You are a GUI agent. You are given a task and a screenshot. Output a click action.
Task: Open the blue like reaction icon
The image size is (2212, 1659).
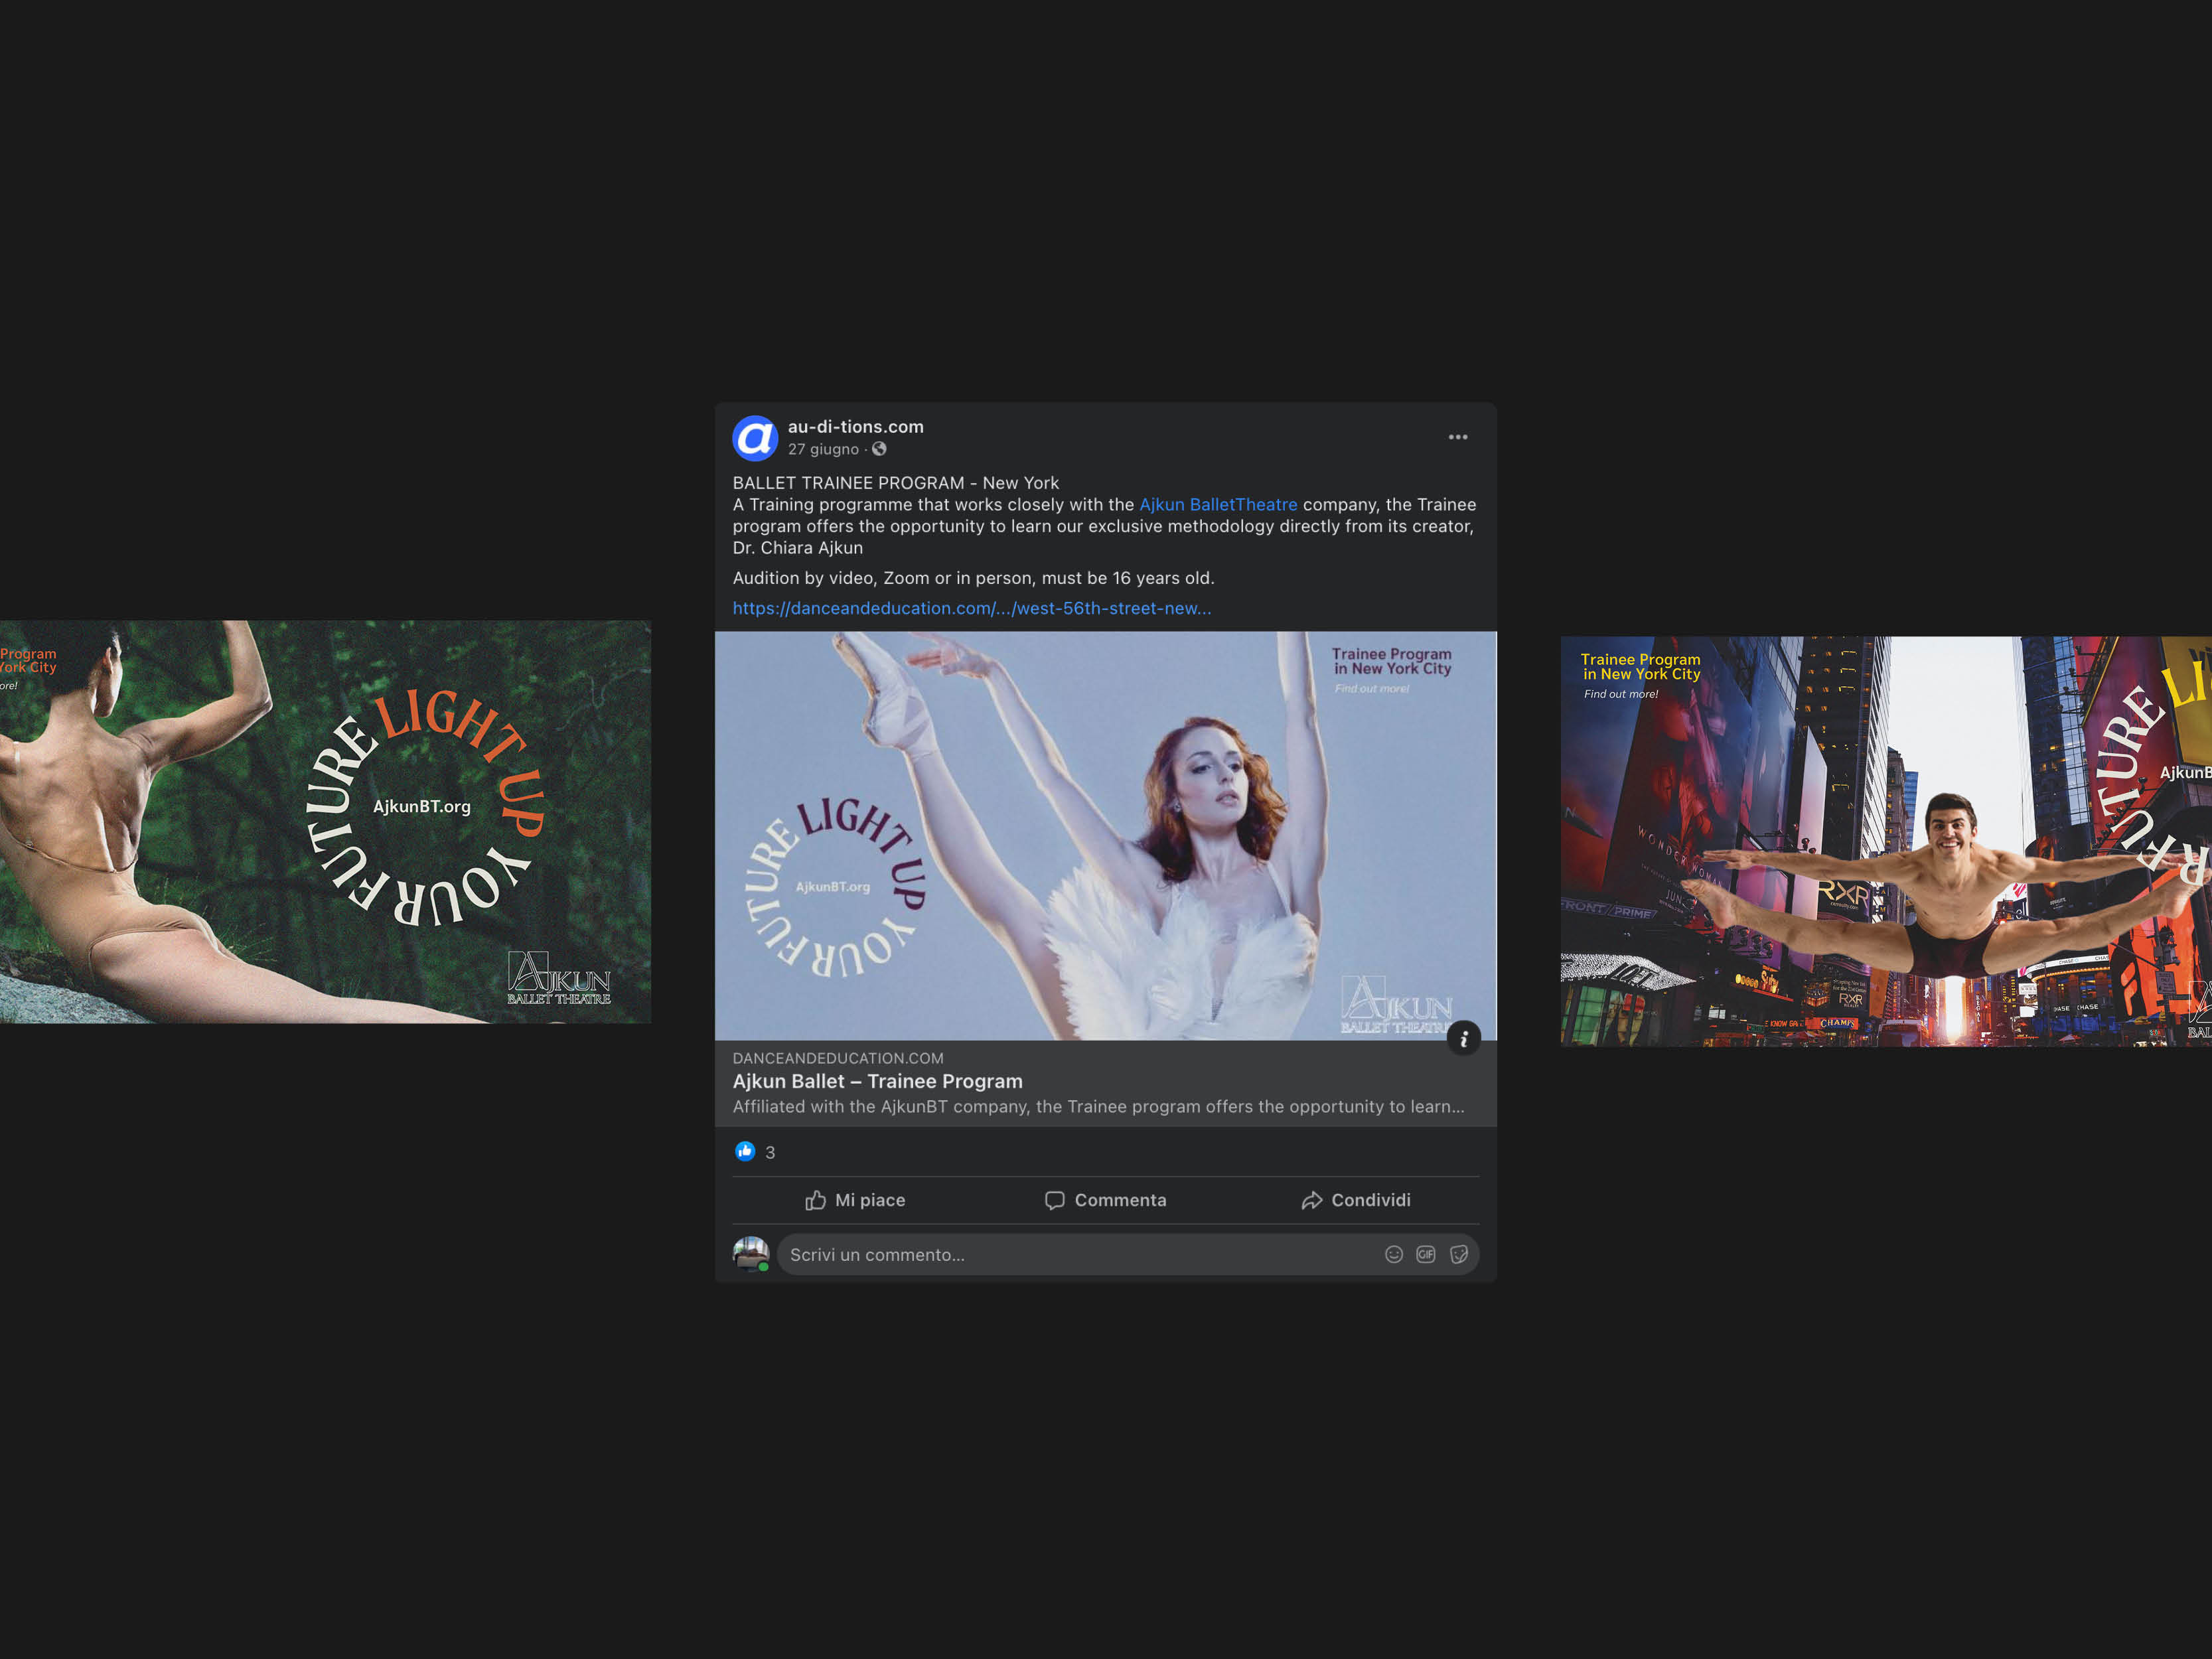[745, 1151]
